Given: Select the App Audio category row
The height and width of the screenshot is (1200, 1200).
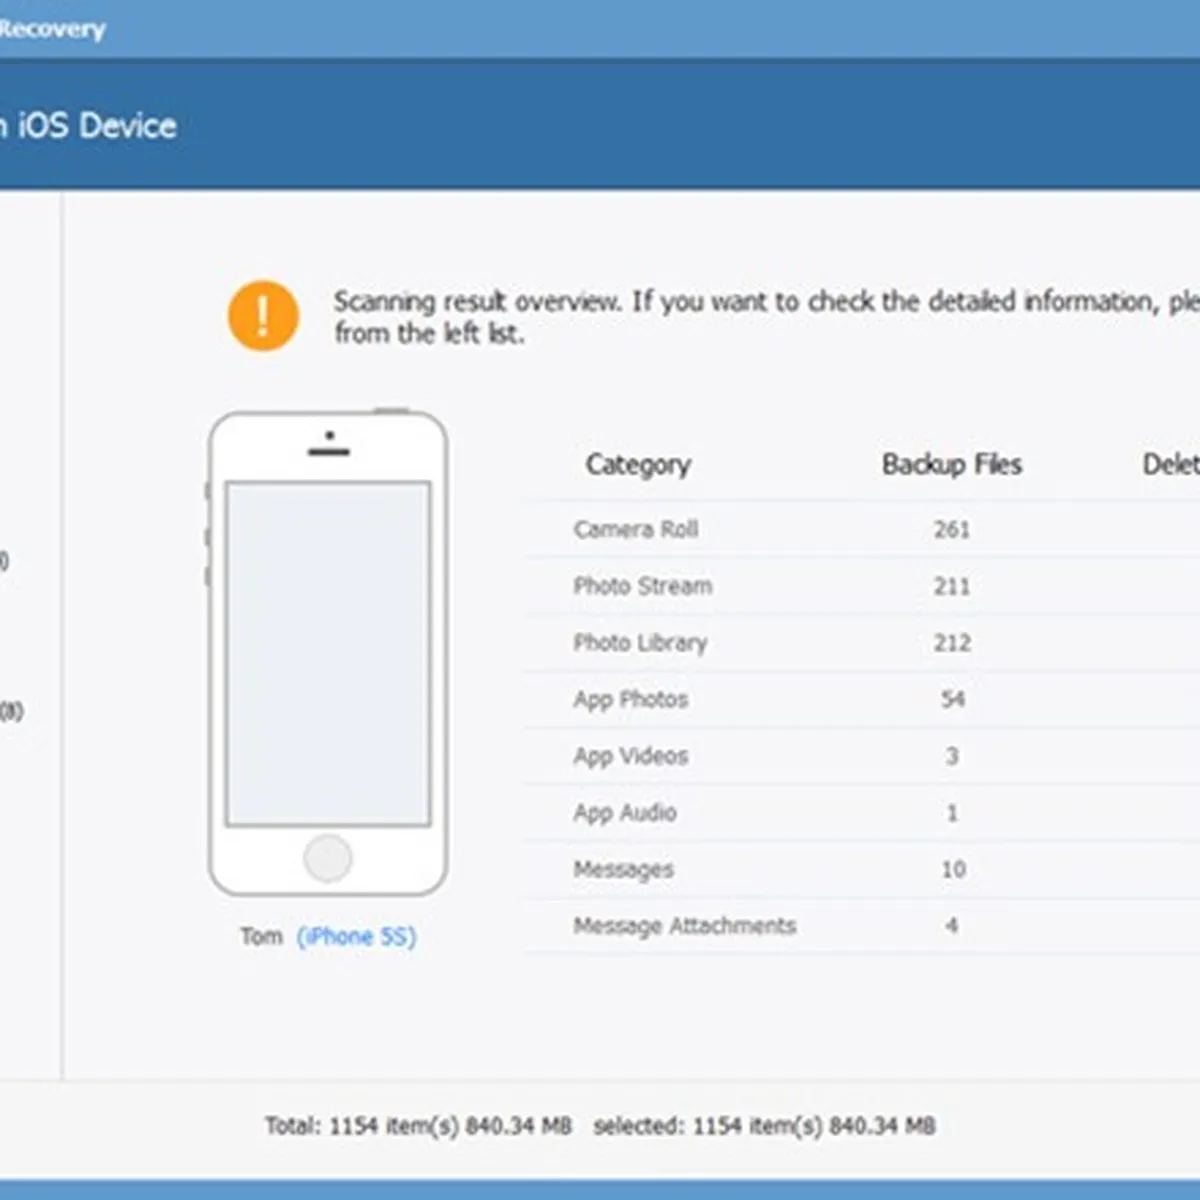Looking at the screenshot, I should pos(862,813).
